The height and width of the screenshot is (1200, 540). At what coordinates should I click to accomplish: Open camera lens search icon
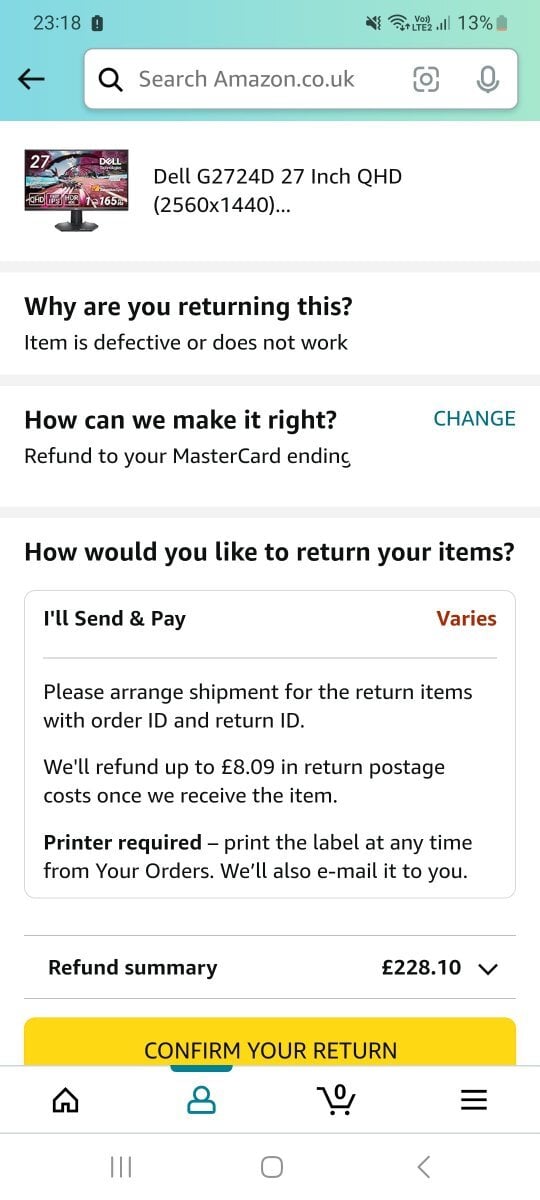tap(426, 80)
